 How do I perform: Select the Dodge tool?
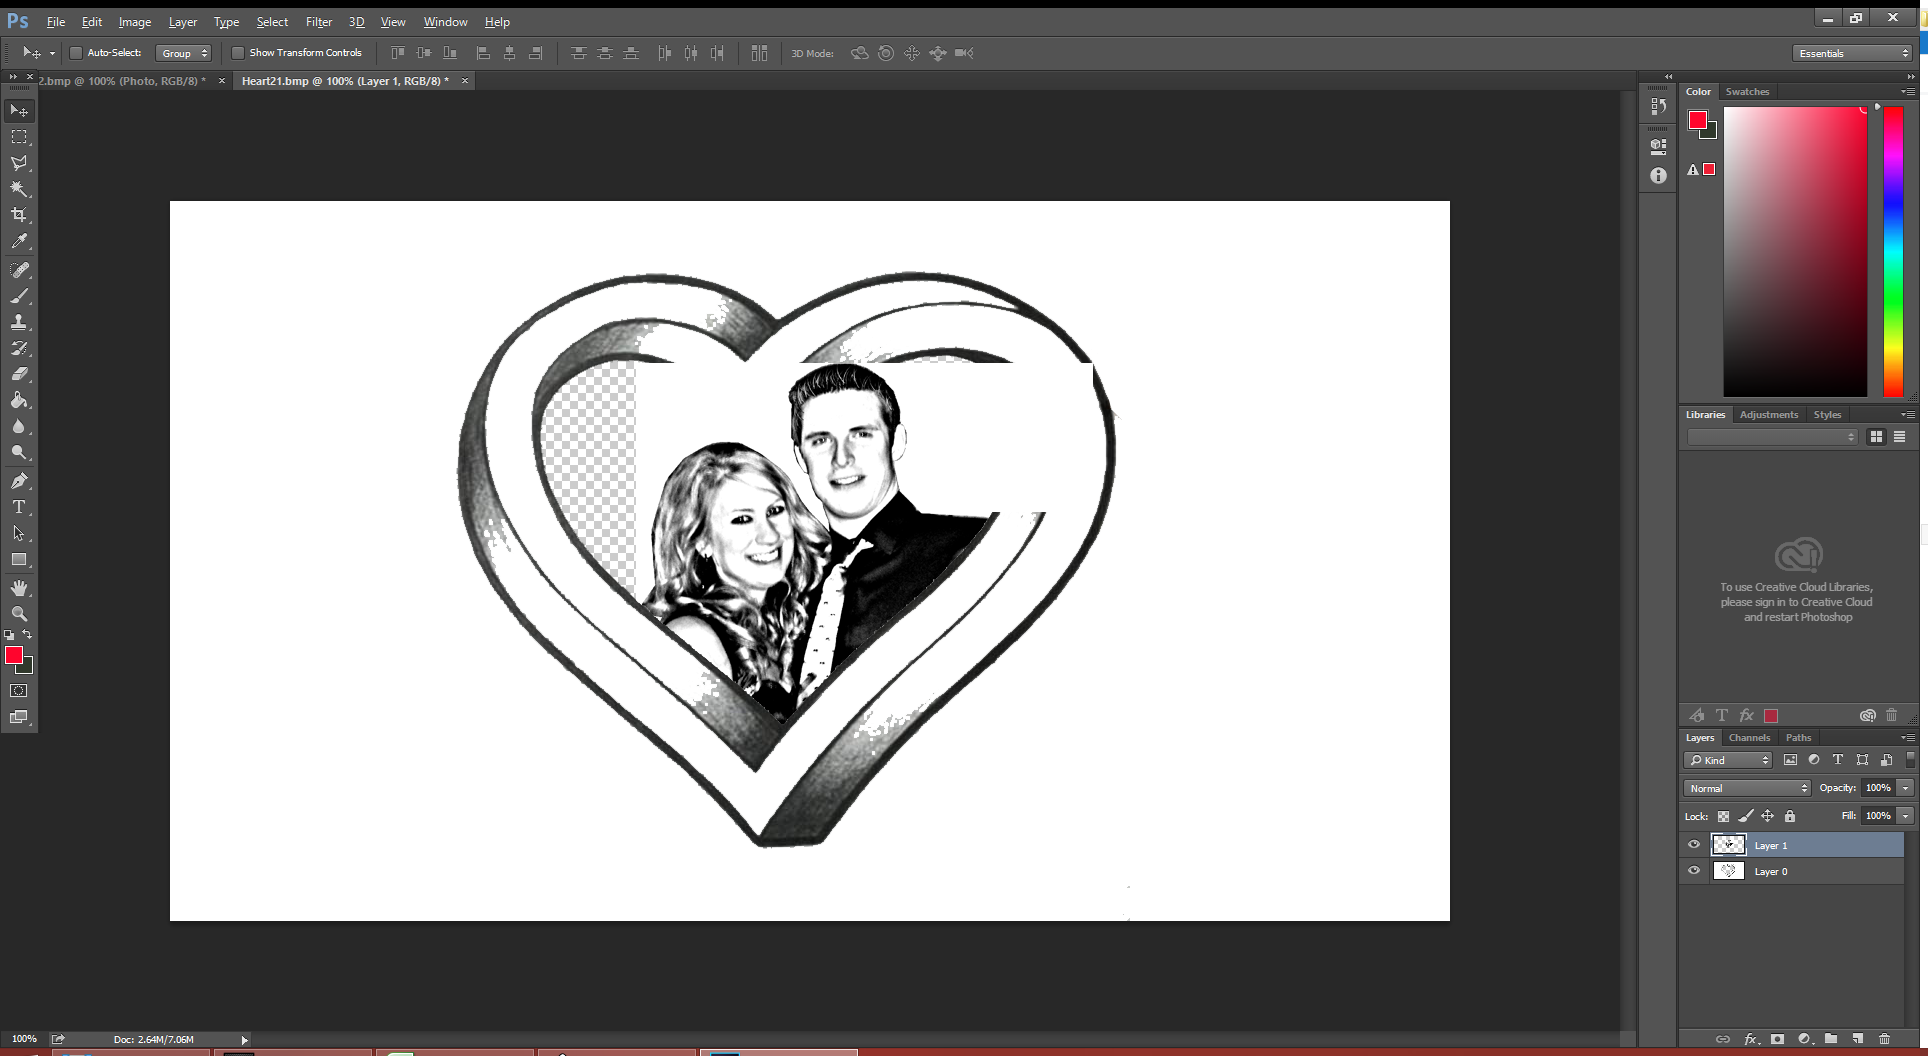(19, 452)
